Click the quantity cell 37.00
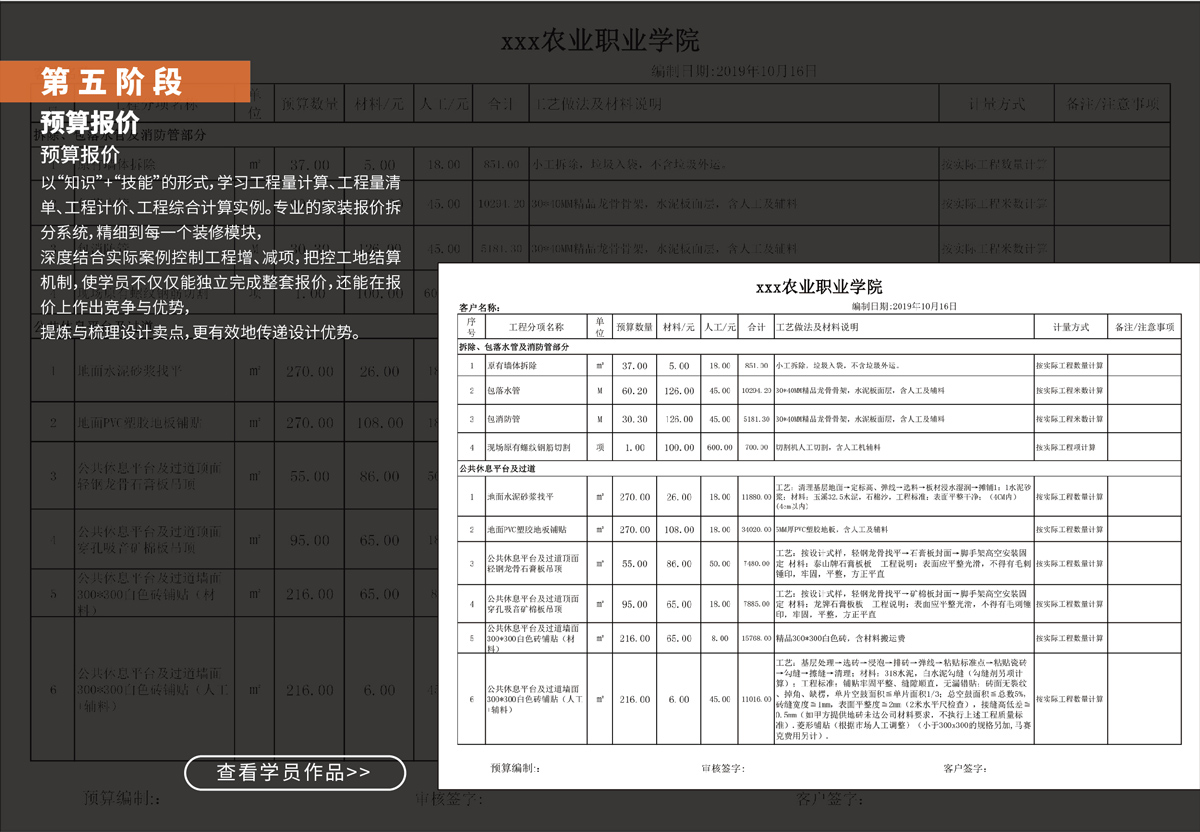Screen dimensions: 1200x832 click(634, 366)
